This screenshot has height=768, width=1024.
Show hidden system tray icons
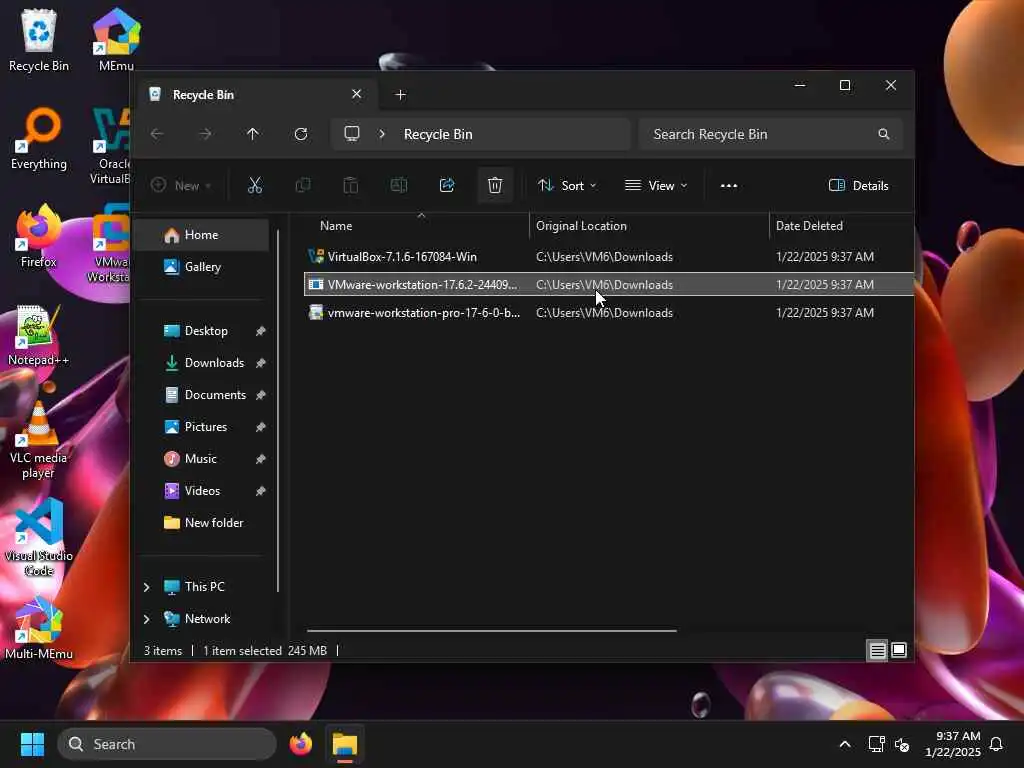[x=844, y=744]
